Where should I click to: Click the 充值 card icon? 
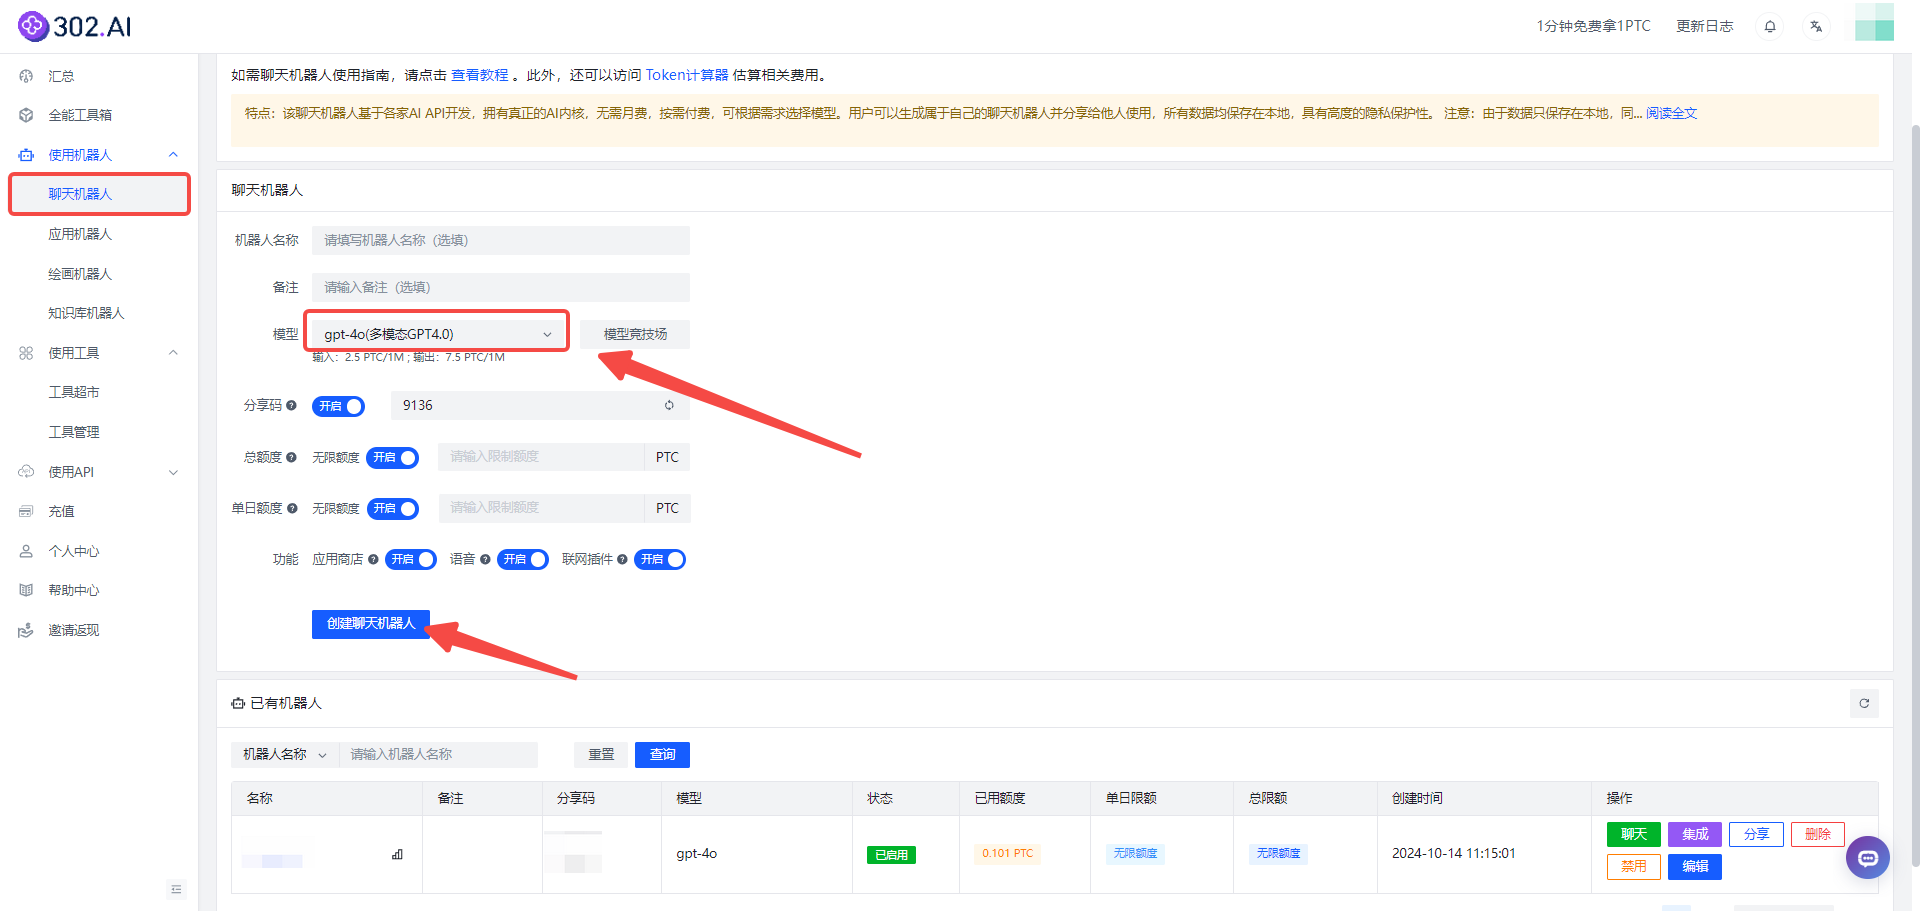point(26,511)
